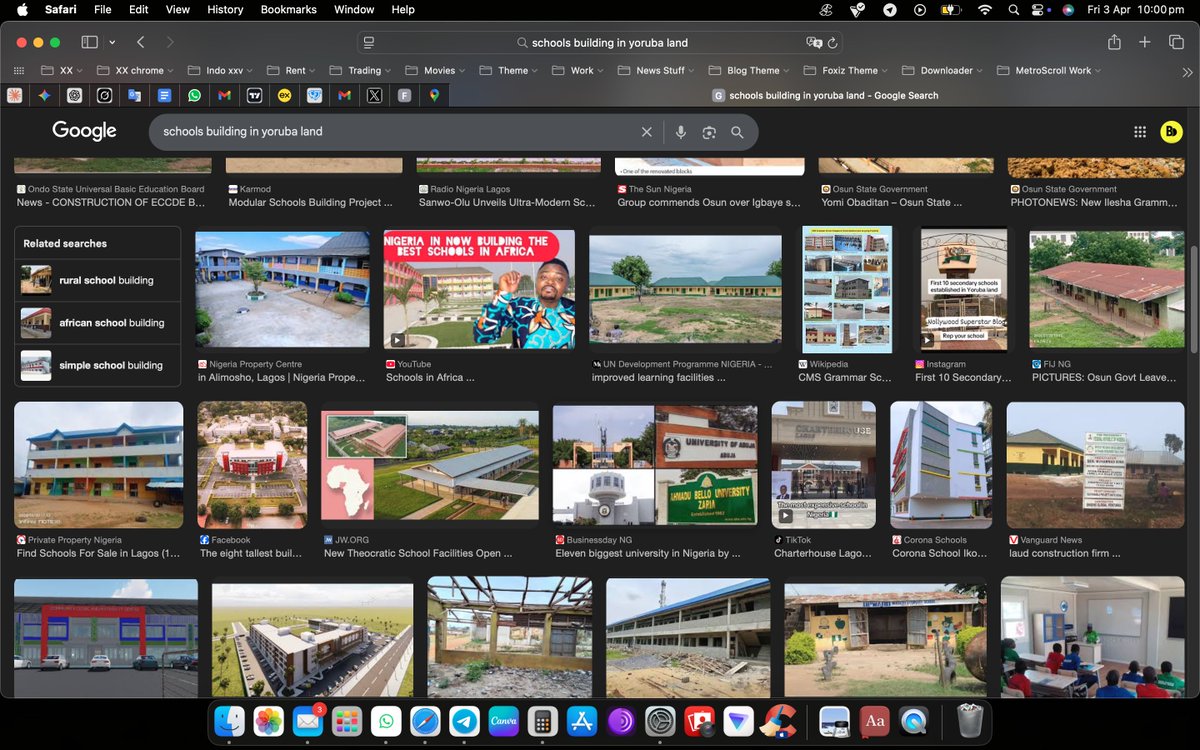Screen dimensions: 1200x750
Task: Open the WhatsApp pinned tab
Action: (x=194, y=96)
